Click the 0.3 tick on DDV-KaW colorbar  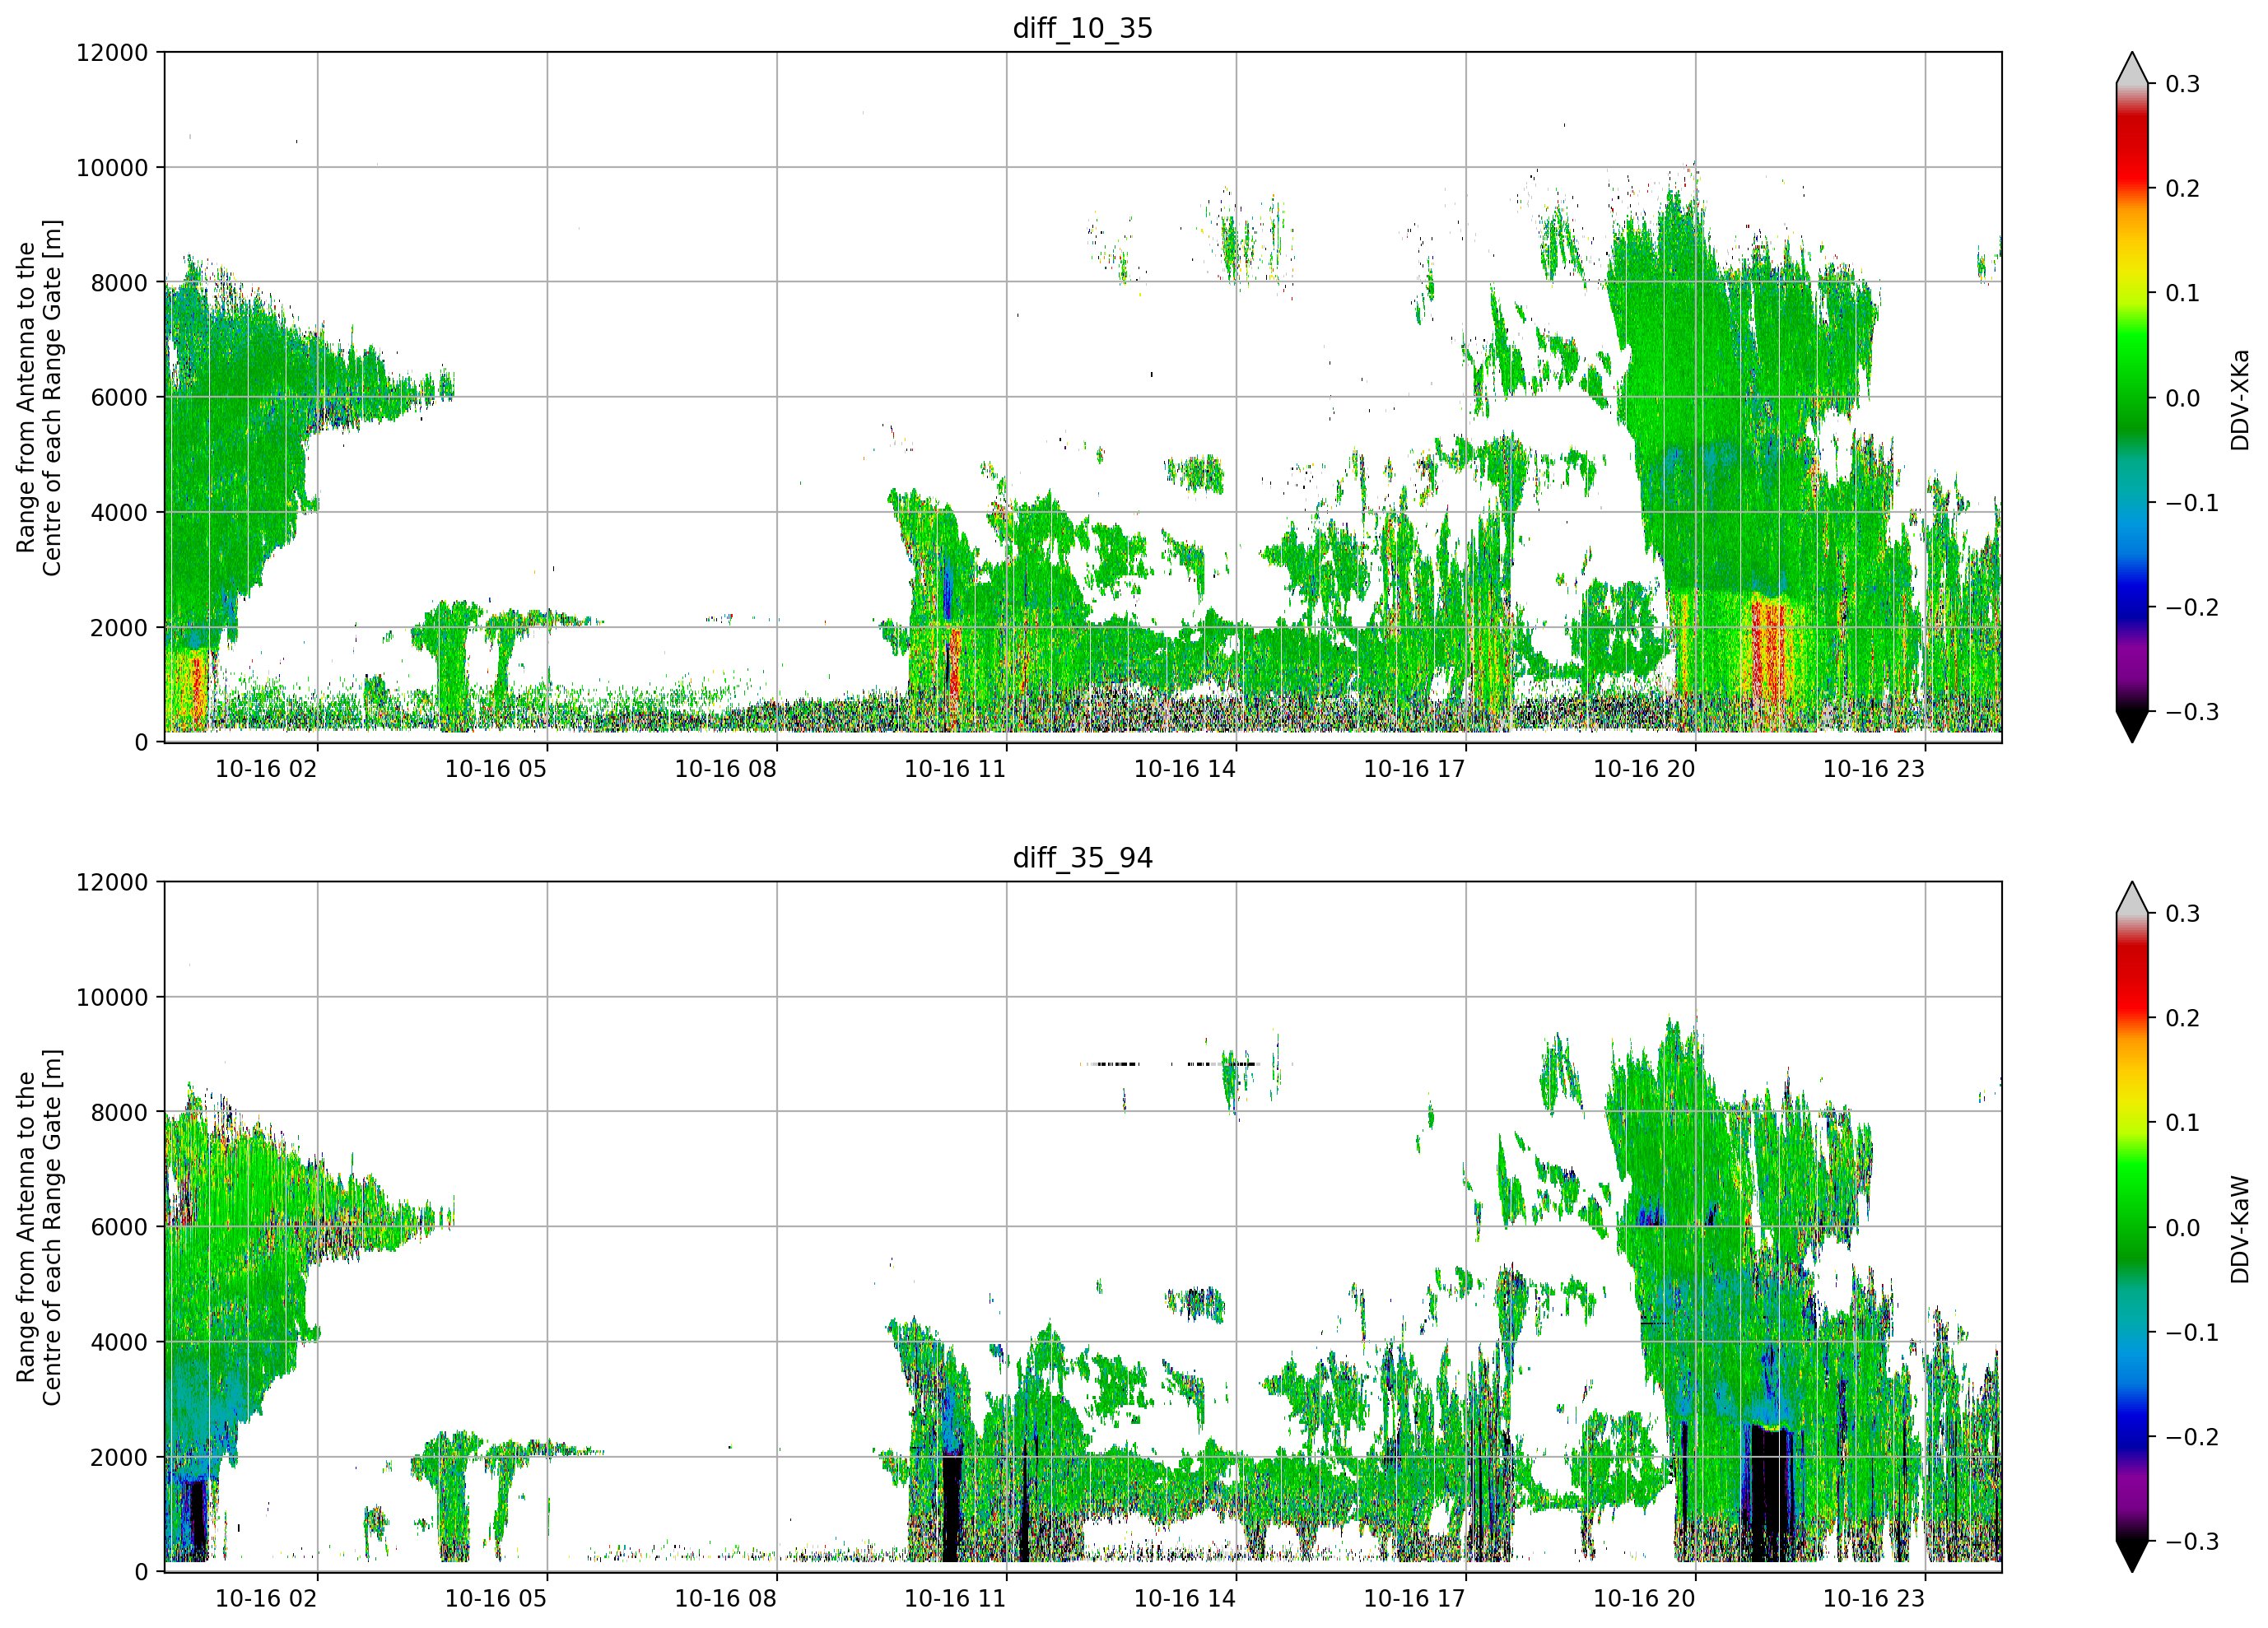coord(2182,914)
